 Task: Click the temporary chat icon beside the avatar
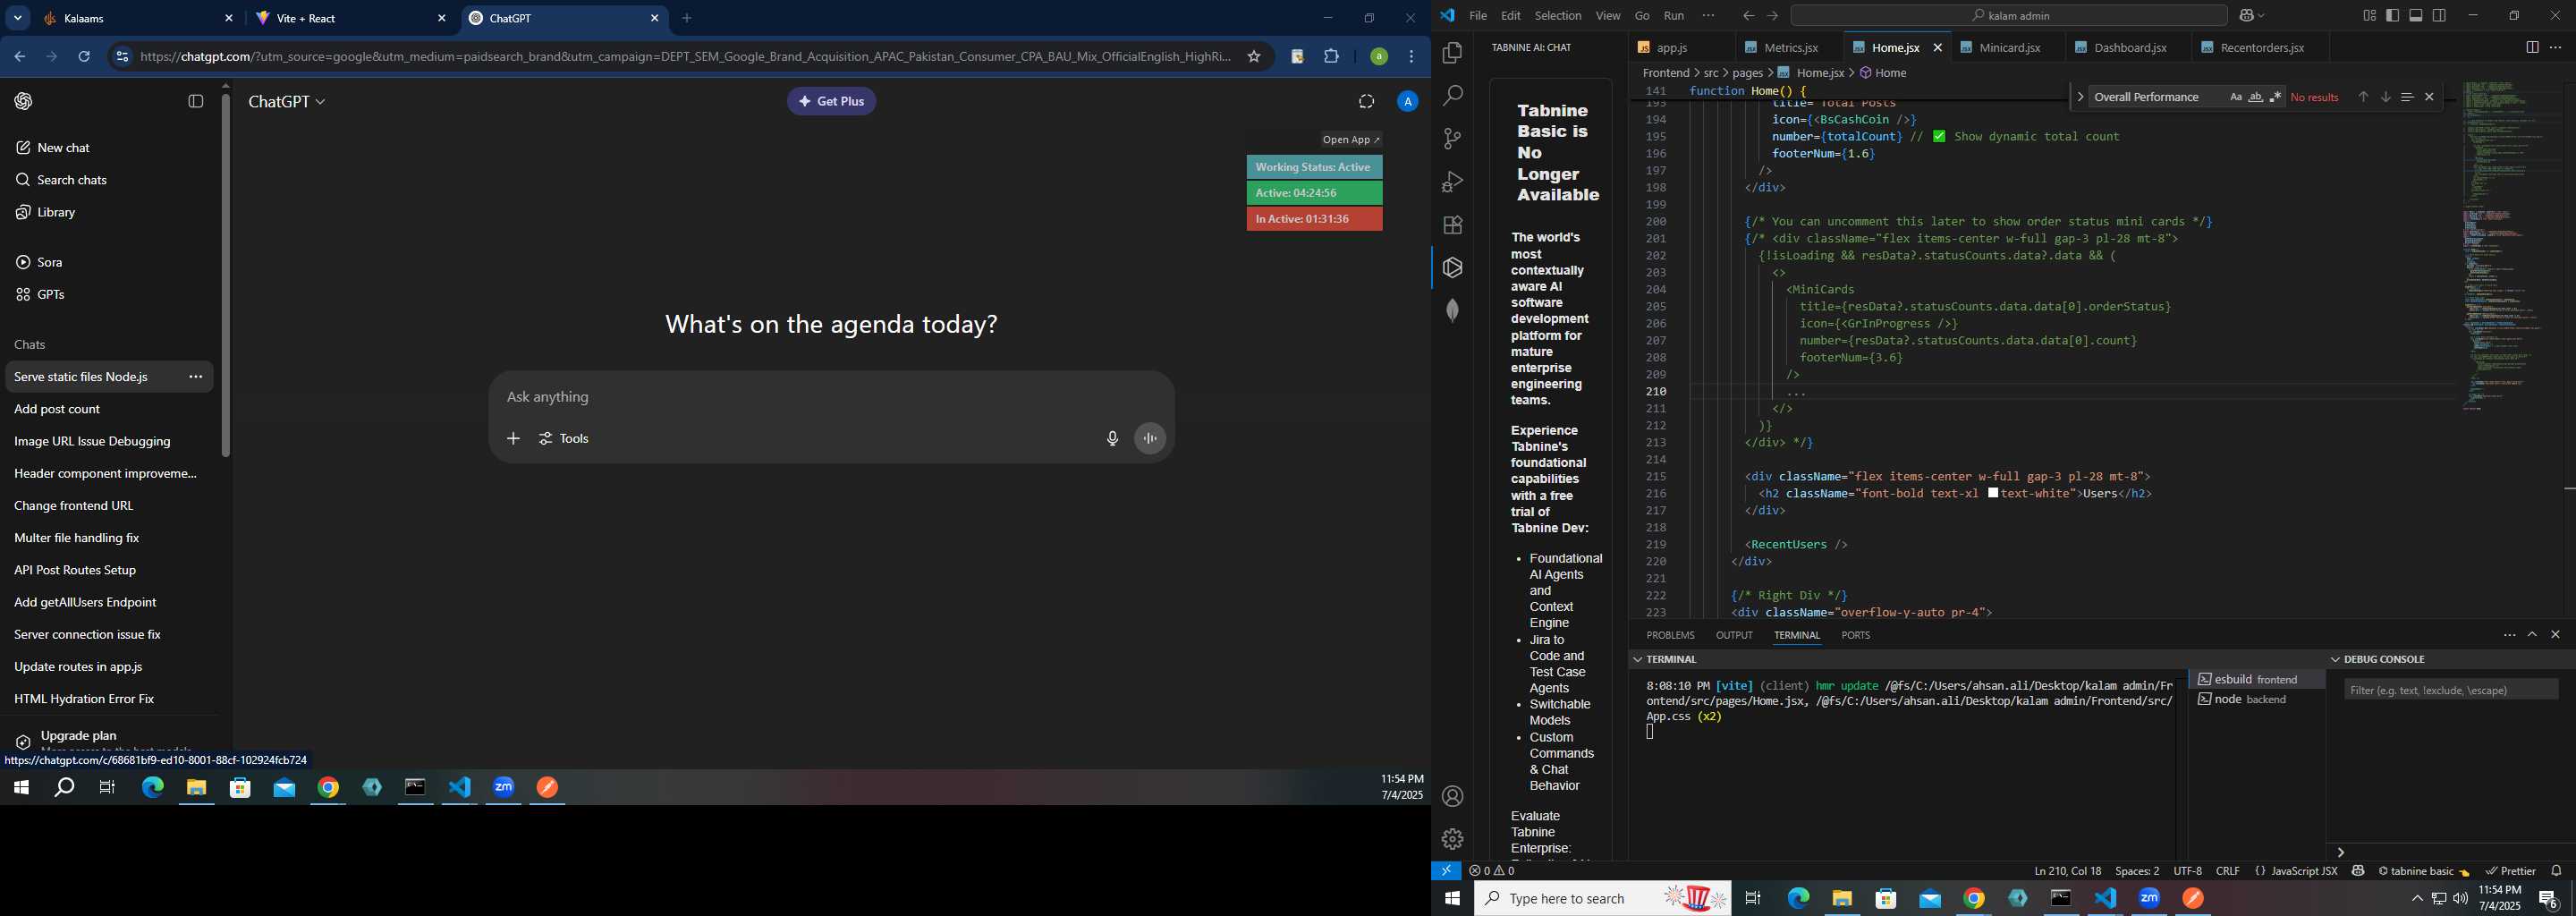[x=1366, y=101]
